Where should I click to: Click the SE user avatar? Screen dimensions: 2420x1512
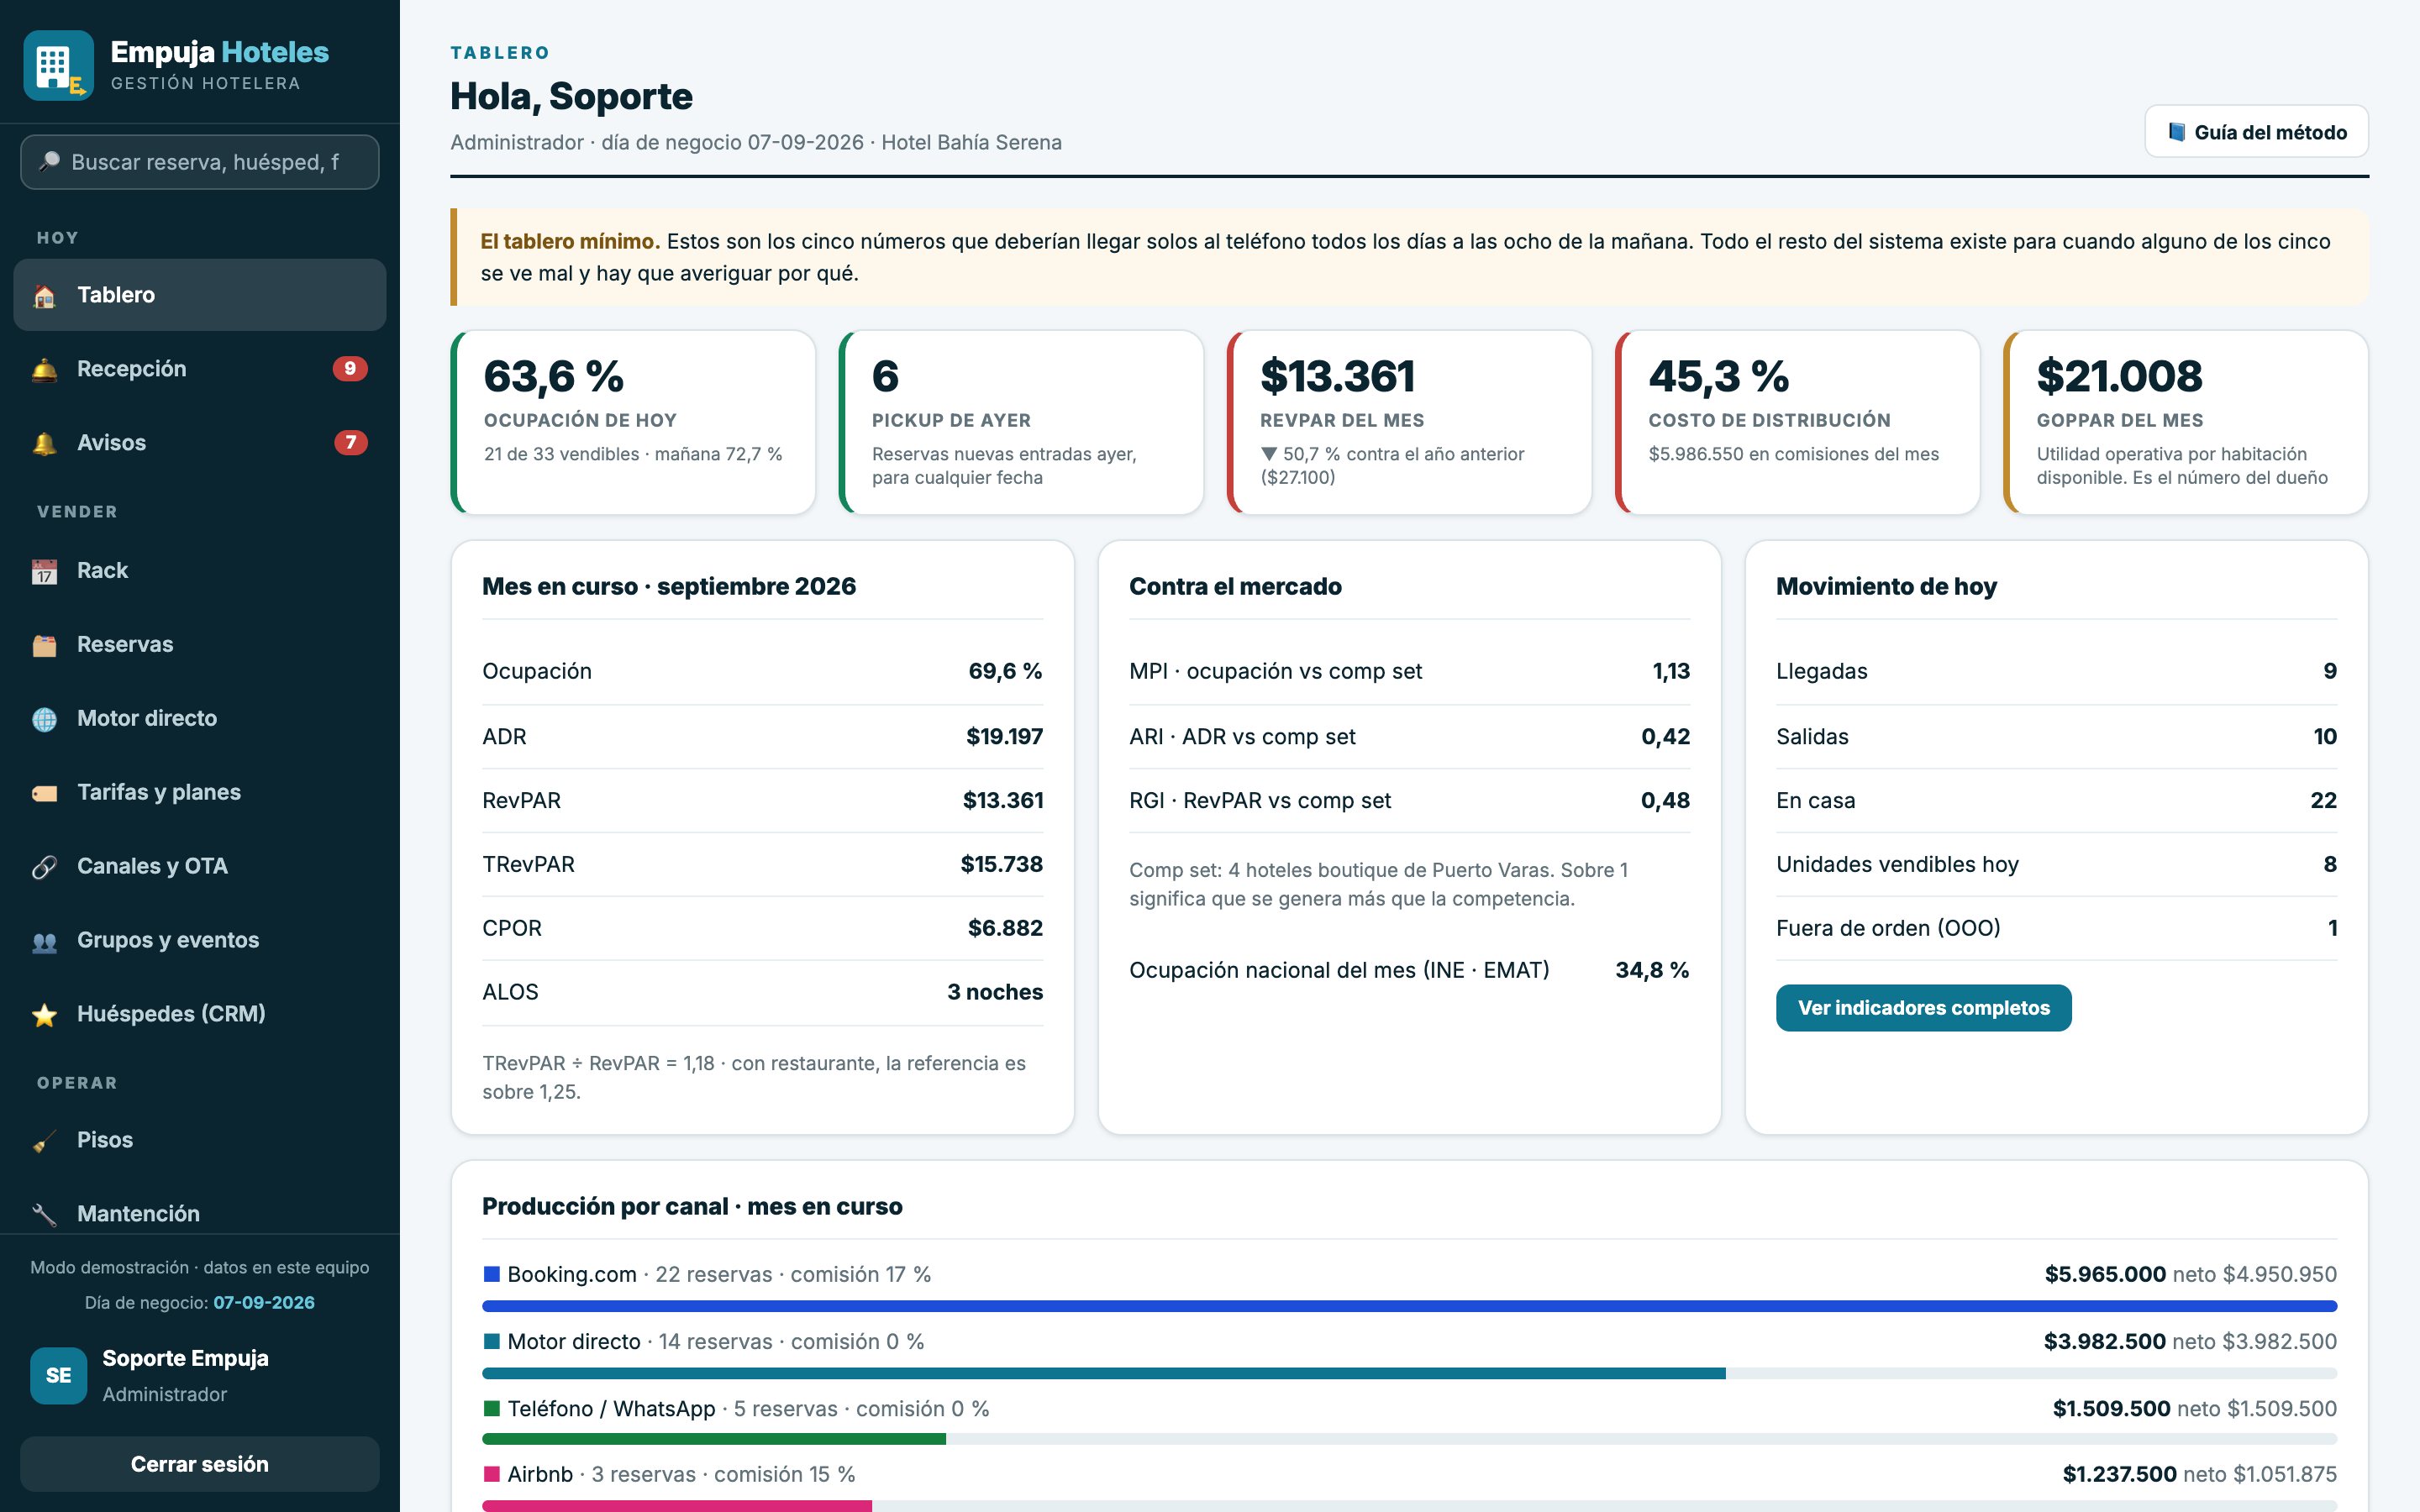point(59,1376)
